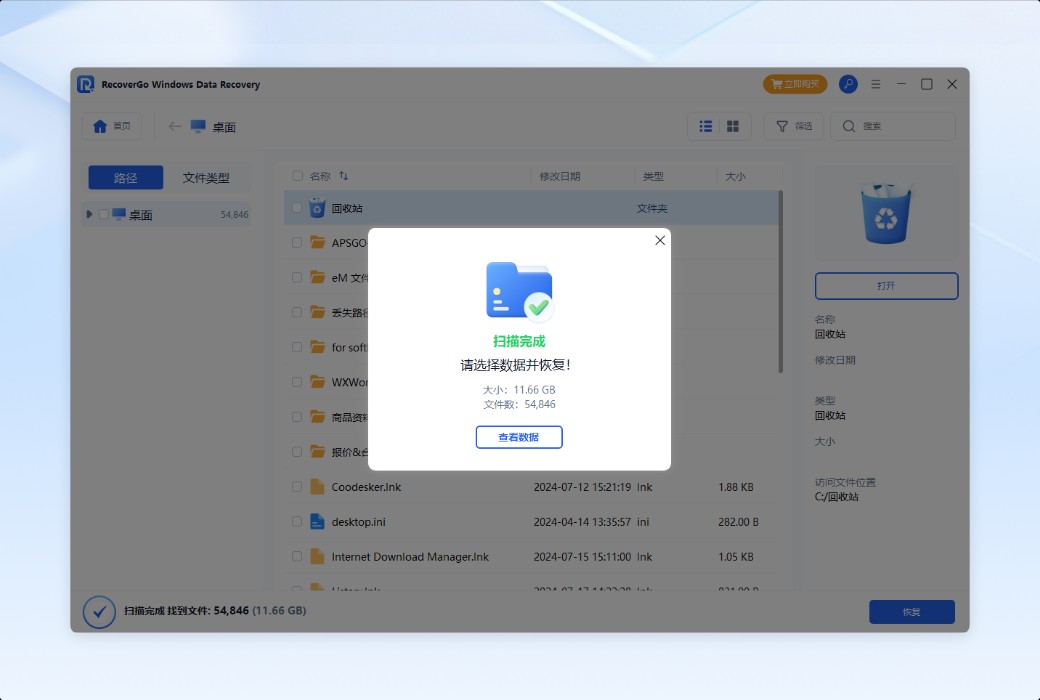The height and width of the screenshot is (700, 1040).
Task: Switch to grid view icon
Action: (733, 126)
